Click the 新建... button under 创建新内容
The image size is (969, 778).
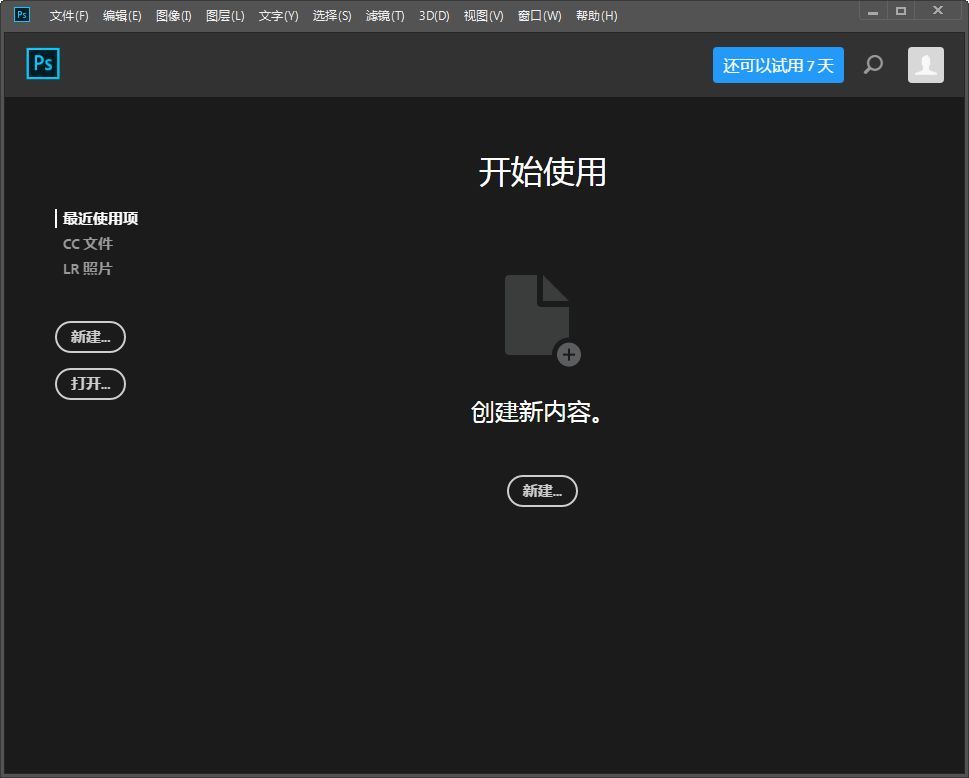click(x=542, y=491)
